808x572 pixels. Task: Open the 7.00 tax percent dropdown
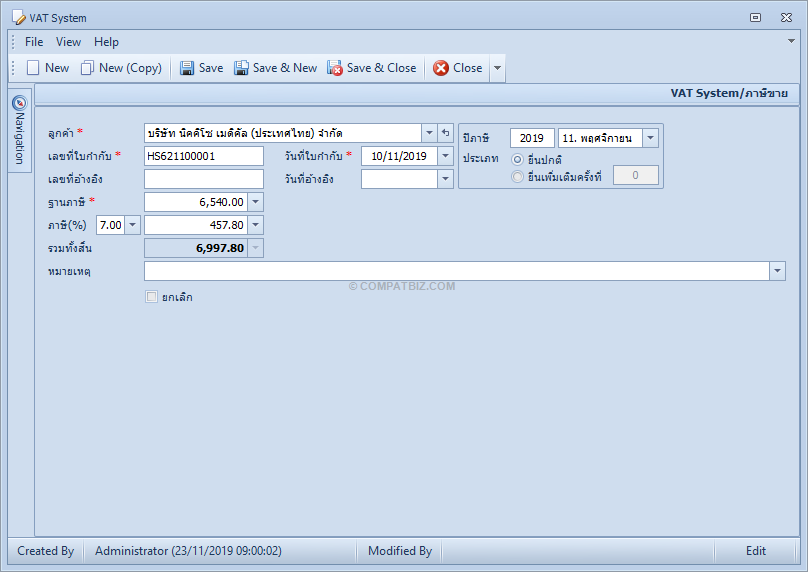coord(132,225)
